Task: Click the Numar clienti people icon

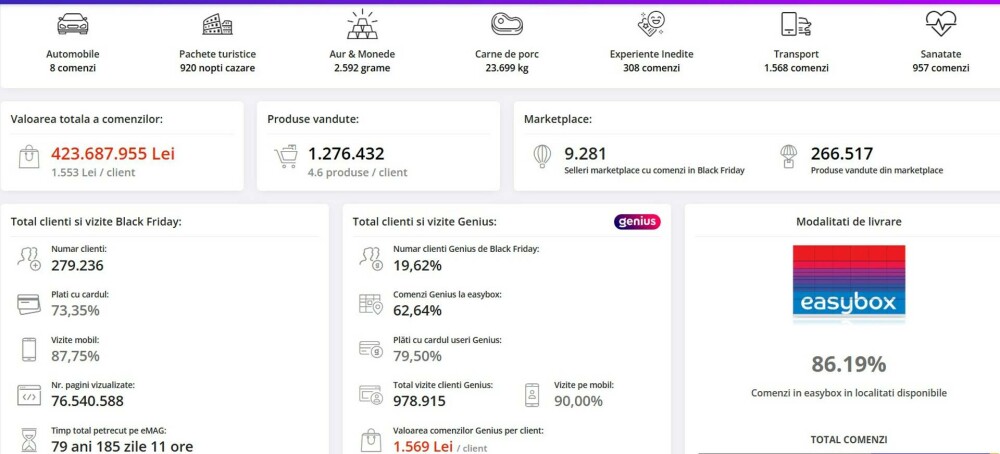Action: click(x=29, y=258)
